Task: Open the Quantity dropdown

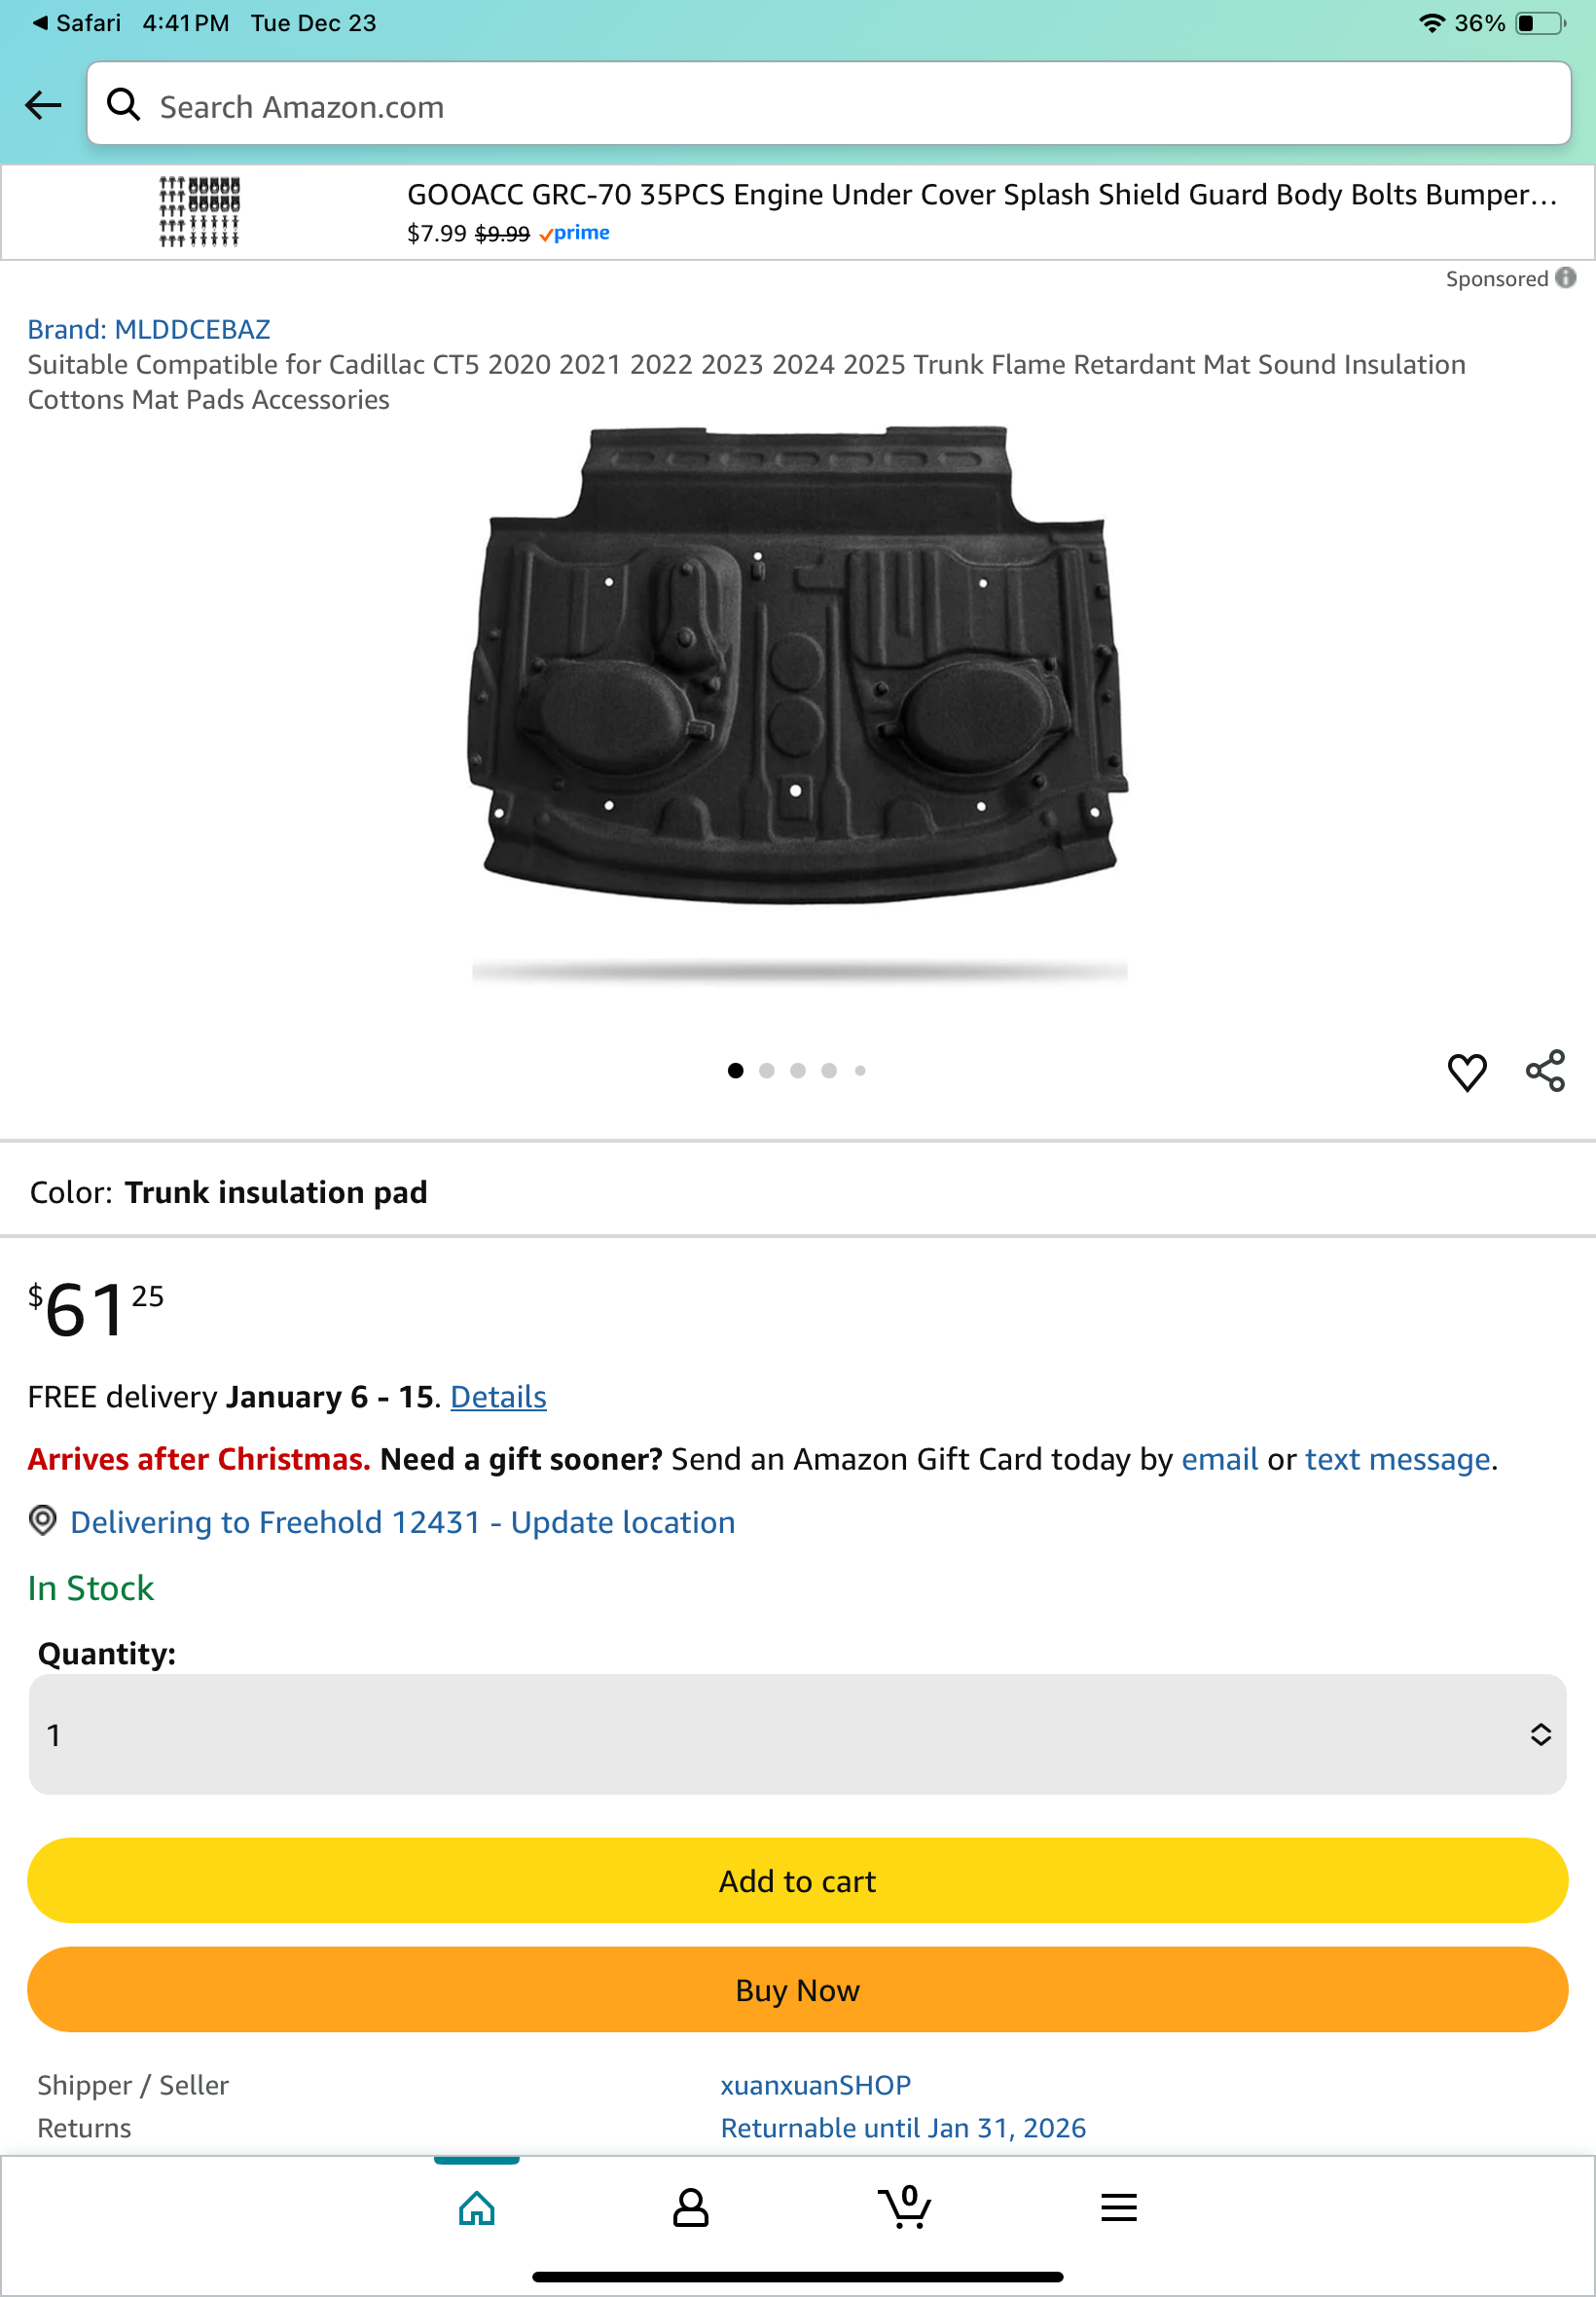Action: 797,1734
